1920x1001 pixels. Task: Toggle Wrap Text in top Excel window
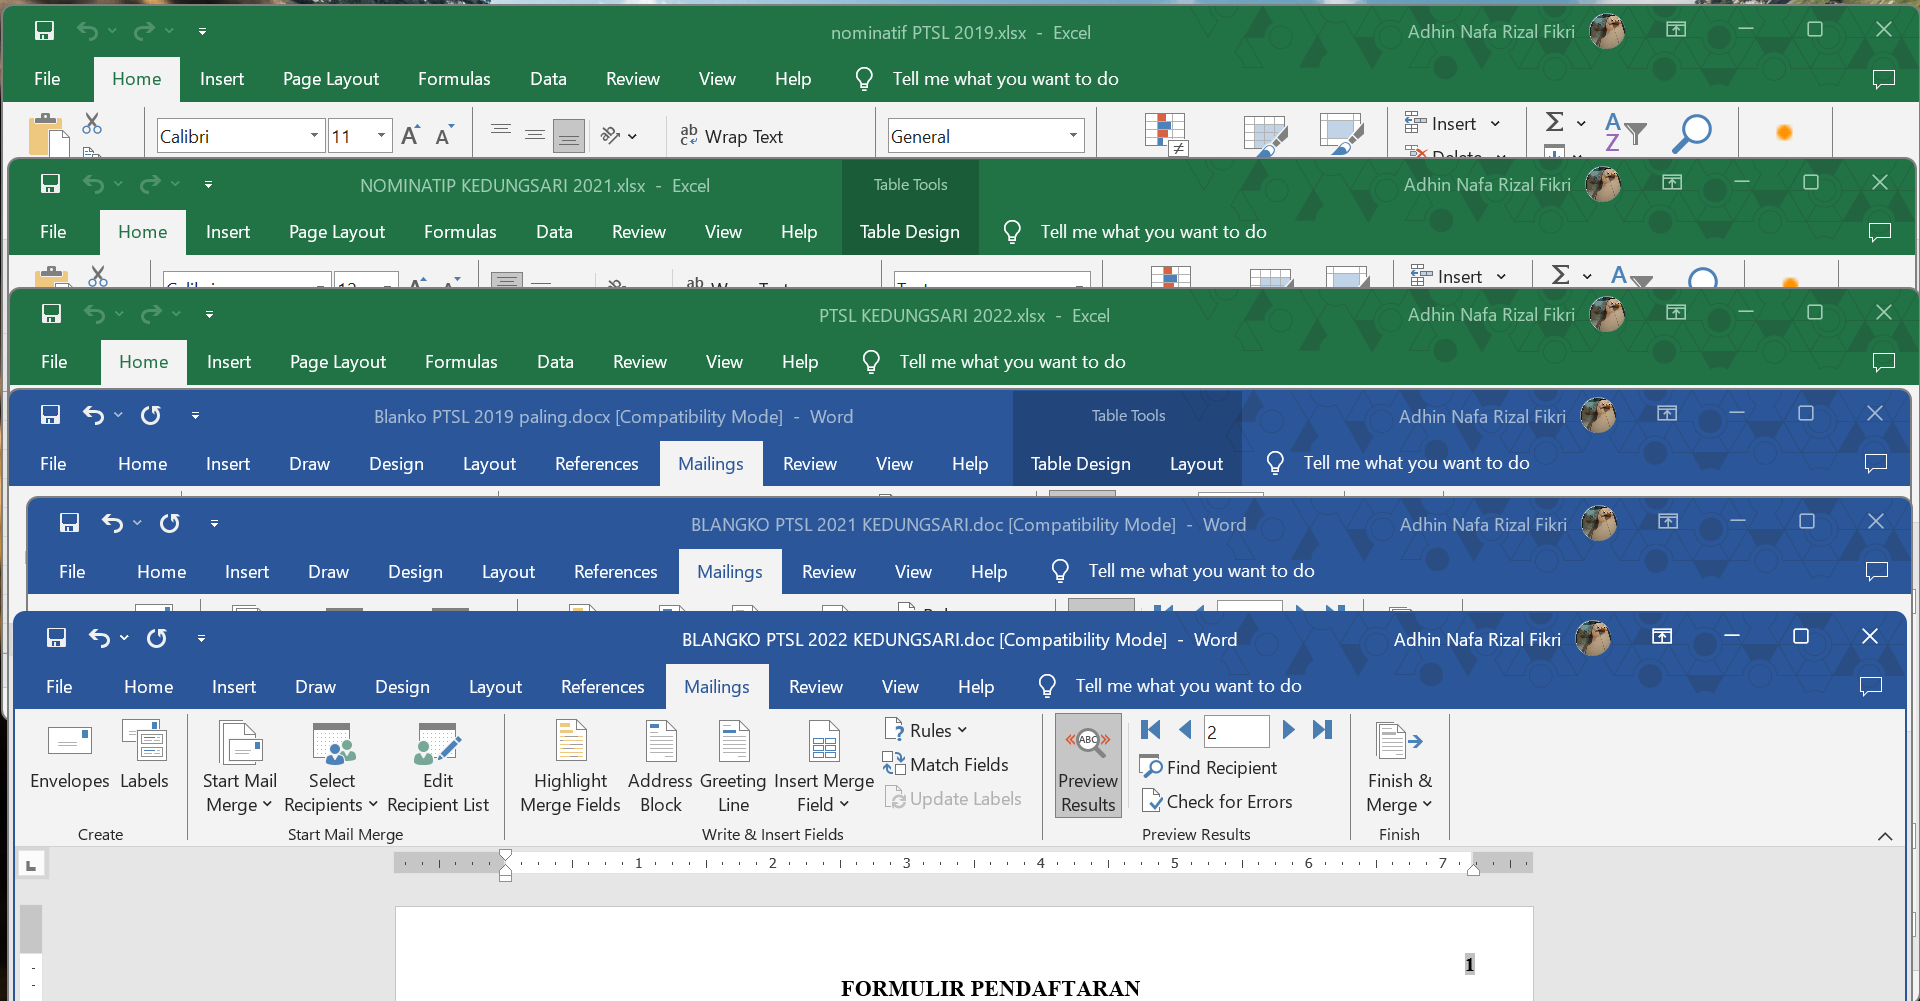pos(733,136)
